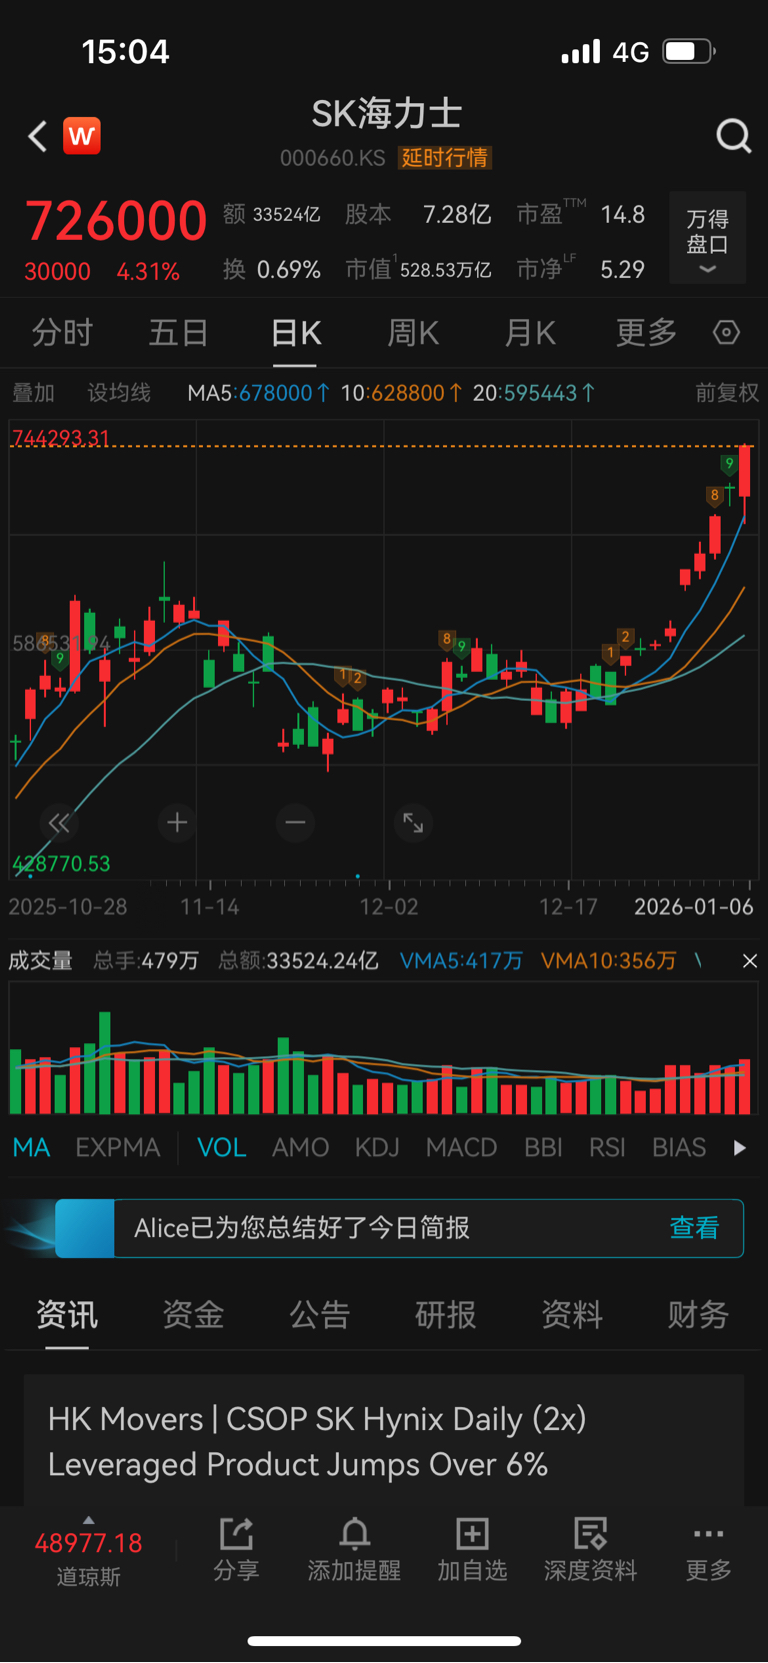This screenshot has height=1663, width=768.
Task: Select the MACD sub-indicator
Action: click(x=461, y=1148)
